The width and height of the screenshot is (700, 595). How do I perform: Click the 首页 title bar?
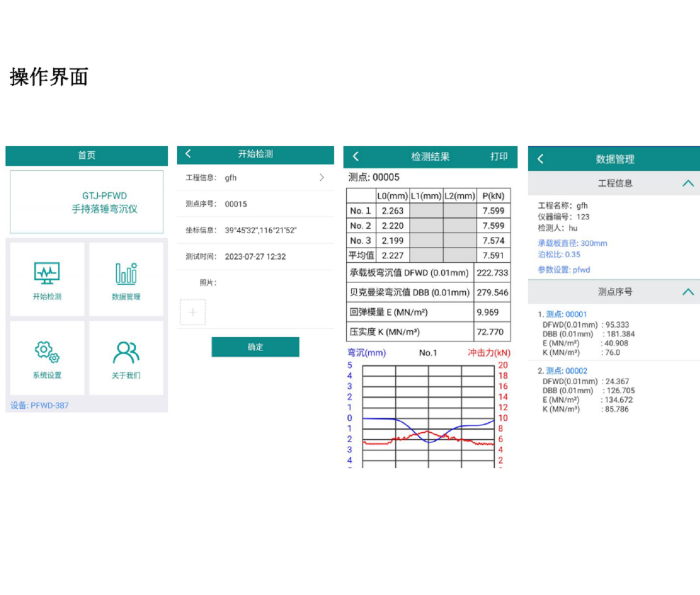click(x=87, y=155)
